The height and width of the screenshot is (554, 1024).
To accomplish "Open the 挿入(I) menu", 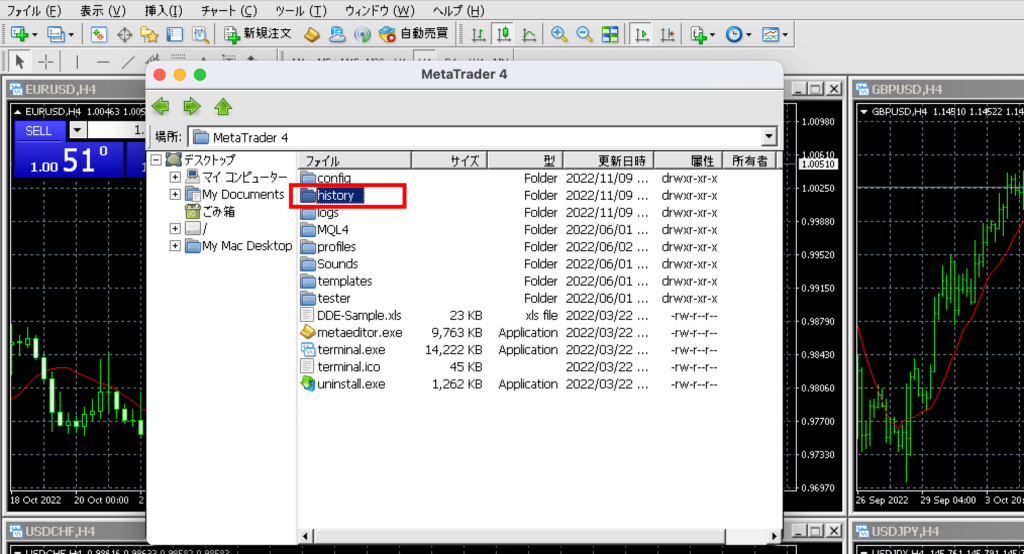I will click(x=163, y=10).
